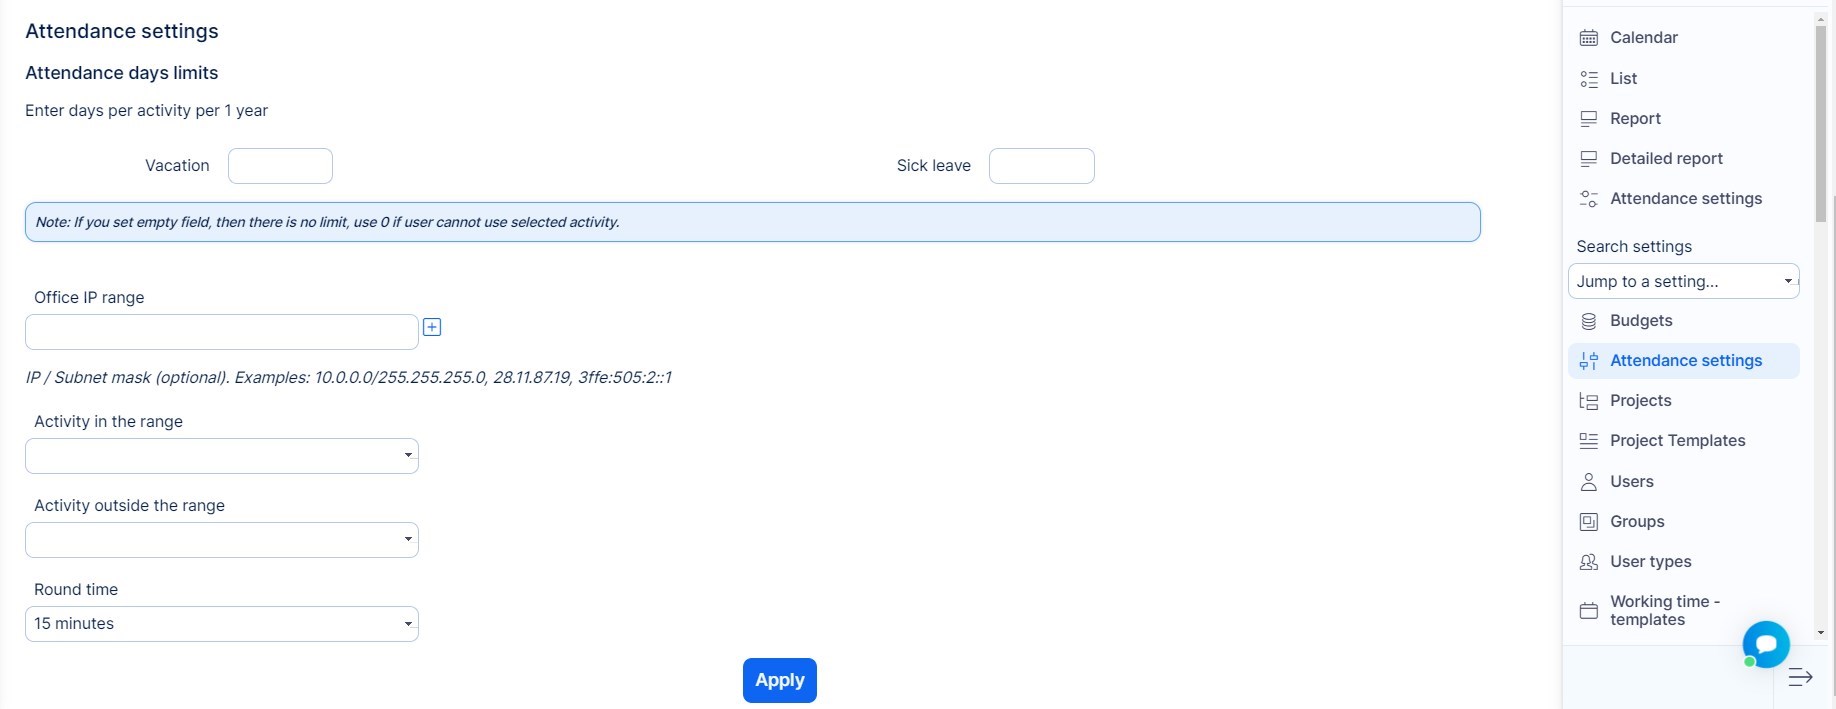Screen dimensions: 1836x709
Task: Click the Office IP range text field
Action: pyautogui.click(x=221, y=332)
